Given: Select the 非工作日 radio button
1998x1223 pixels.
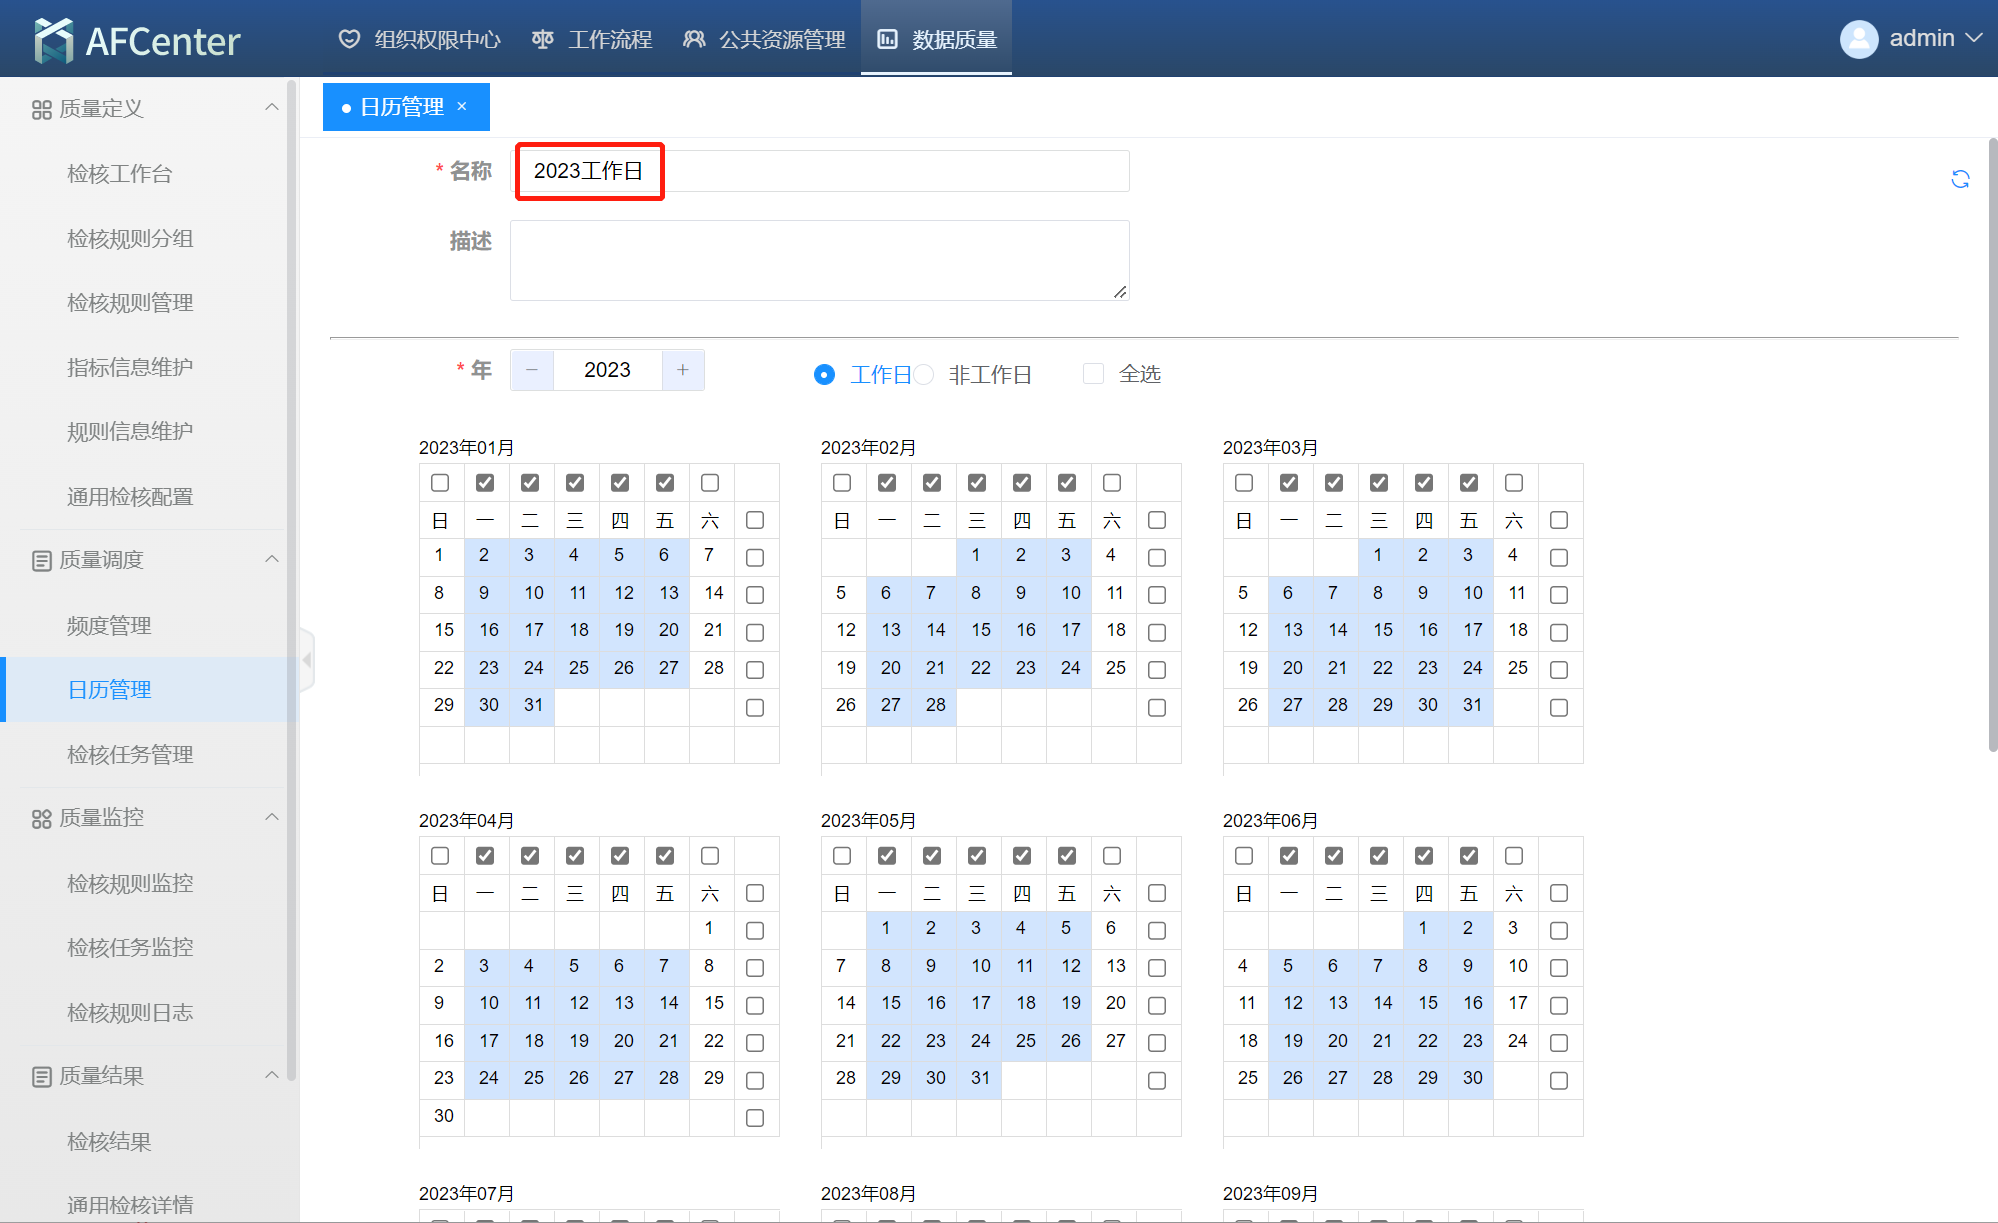Looking at the screenshot, I should click(x=924, y=374).
